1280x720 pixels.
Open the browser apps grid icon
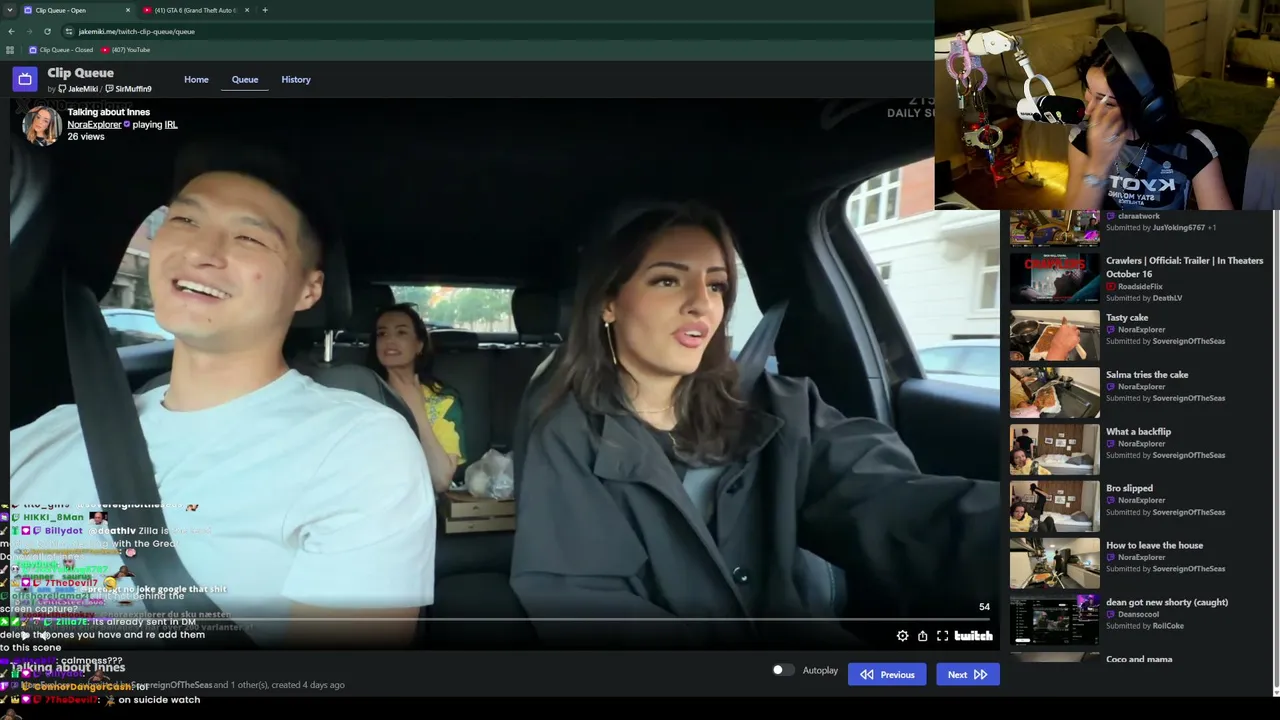click(10, 50)
